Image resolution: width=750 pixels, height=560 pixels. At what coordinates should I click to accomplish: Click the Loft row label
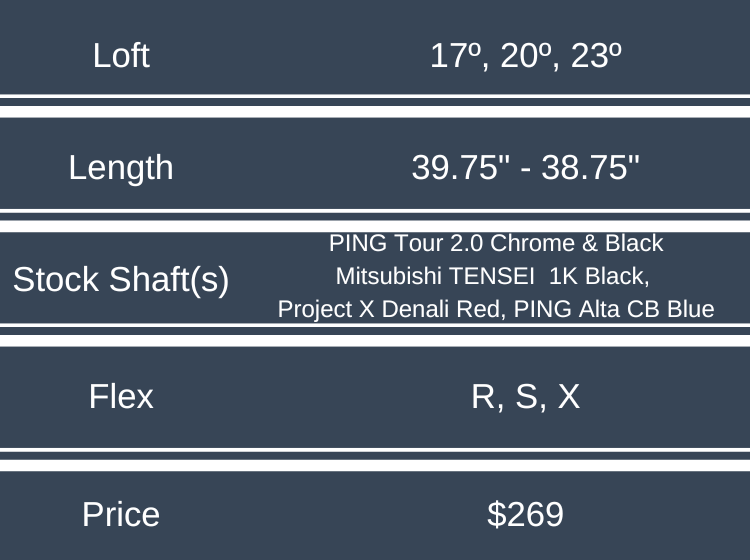pos(121,55)
